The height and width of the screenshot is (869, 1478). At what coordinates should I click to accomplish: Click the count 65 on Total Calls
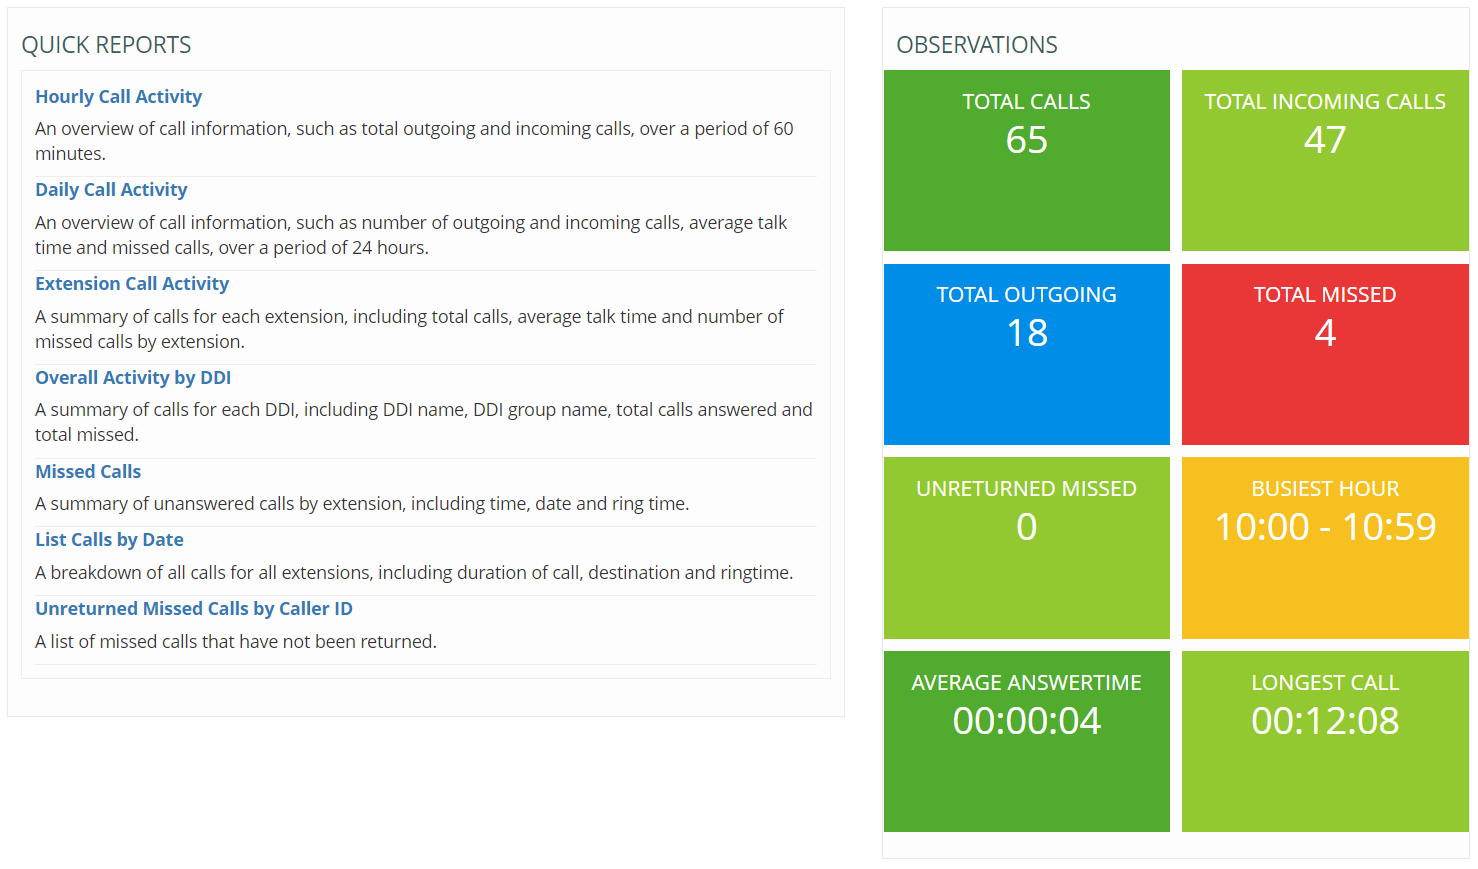point(1026,140)
